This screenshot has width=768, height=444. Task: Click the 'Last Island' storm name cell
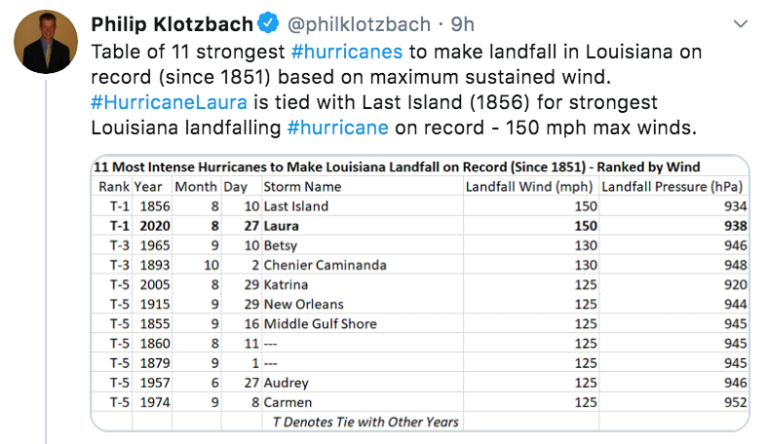point(296,206)
